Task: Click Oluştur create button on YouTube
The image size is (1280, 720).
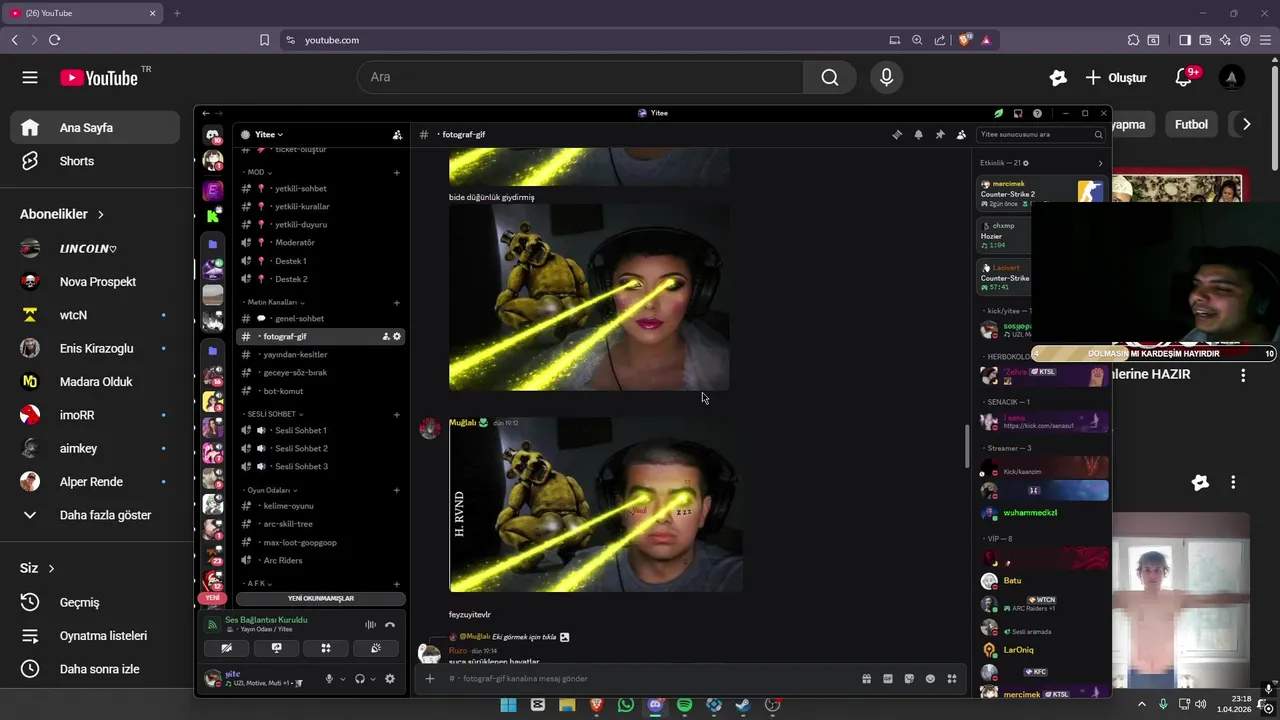Action: [1116, 77]
